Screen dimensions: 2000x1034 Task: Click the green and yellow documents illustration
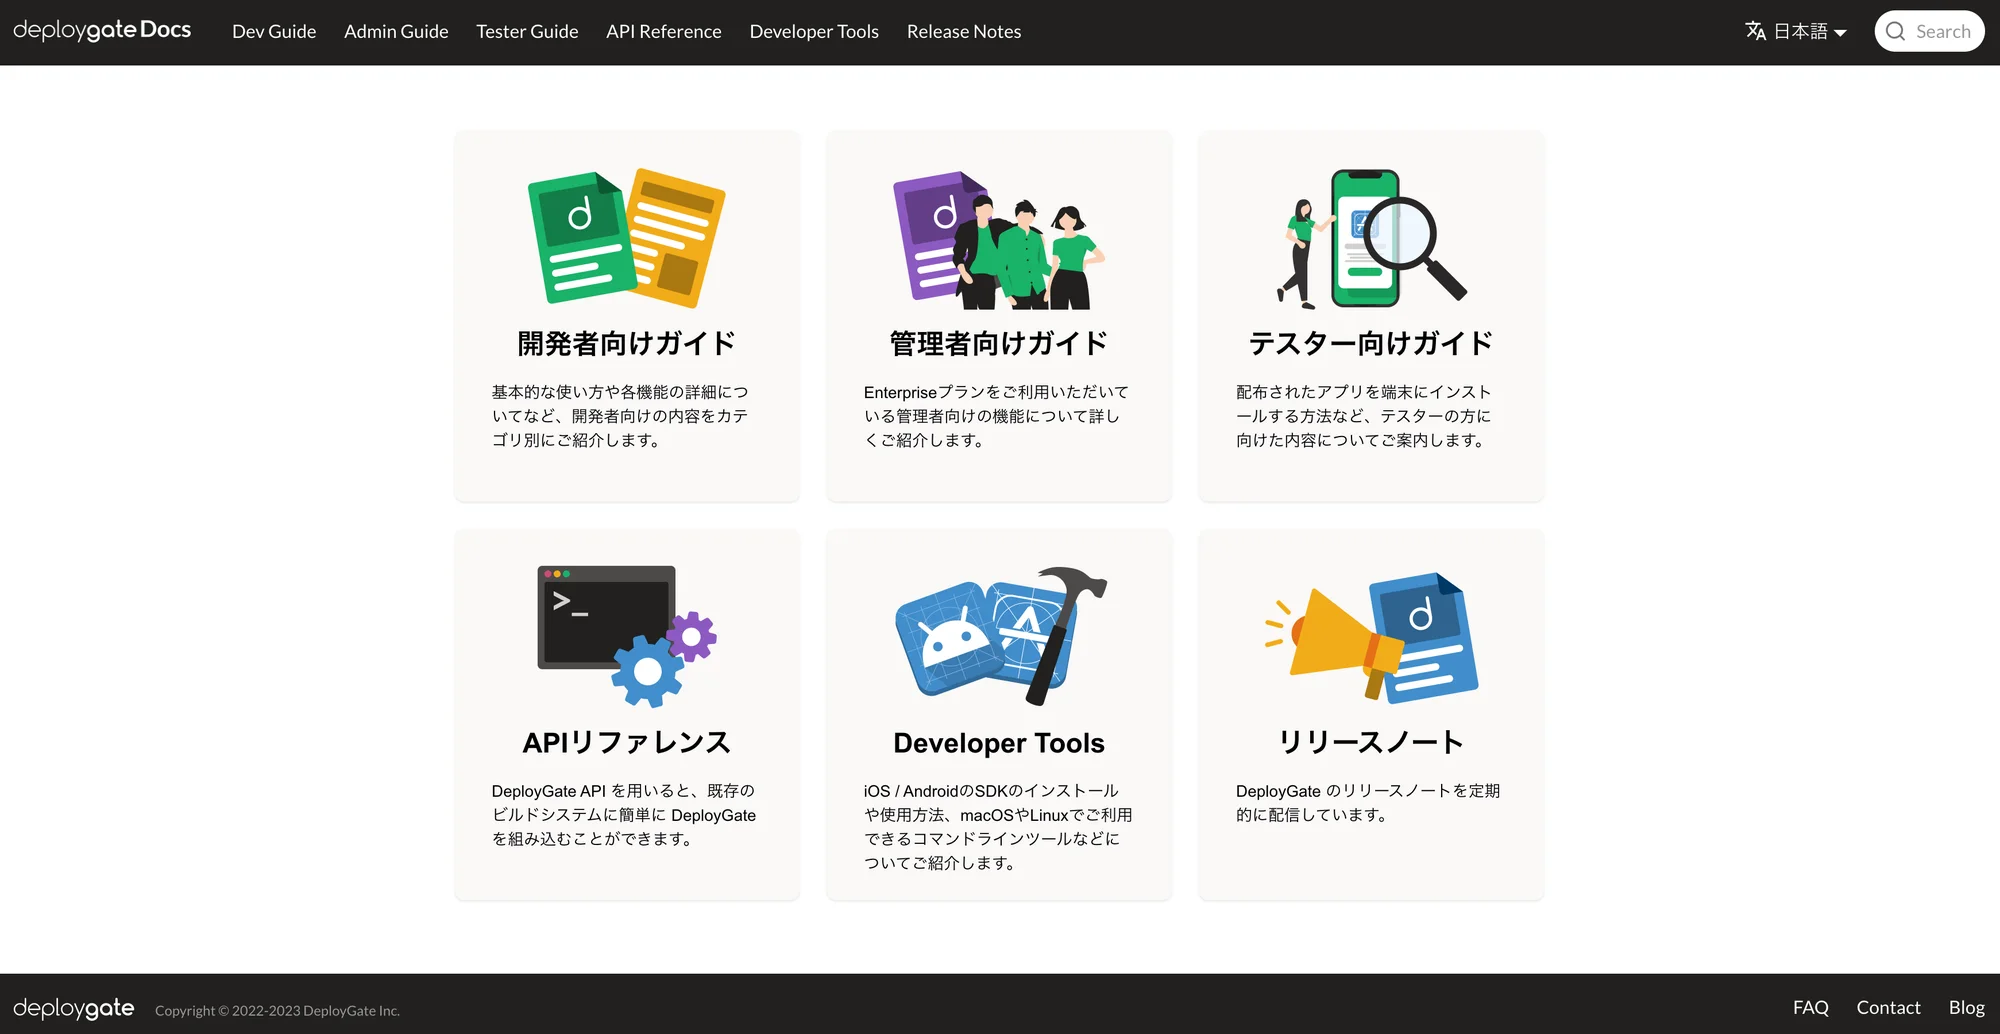click(x=627, y=237)
